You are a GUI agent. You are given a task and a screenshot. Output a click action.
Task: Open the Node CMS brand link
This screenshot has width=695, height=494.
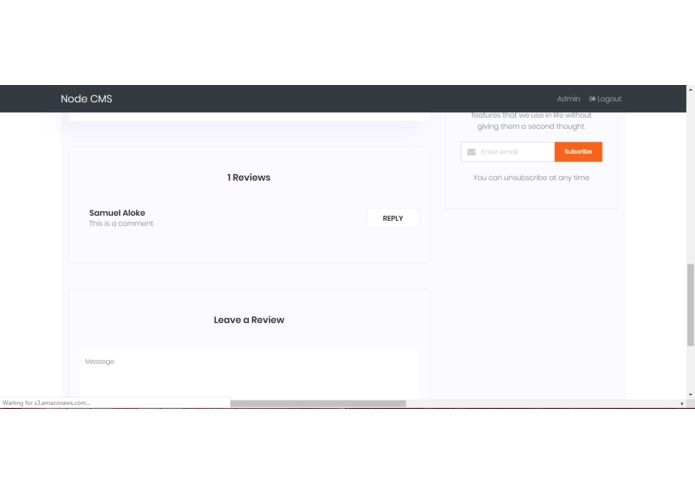(86, 99)
